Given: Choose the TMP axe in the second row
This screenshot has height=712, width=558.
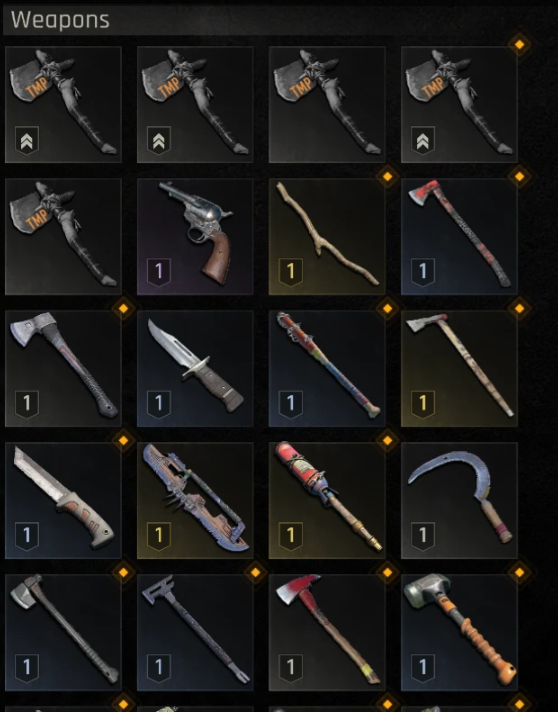Looking at the screenshot, I should pos(63,237).
